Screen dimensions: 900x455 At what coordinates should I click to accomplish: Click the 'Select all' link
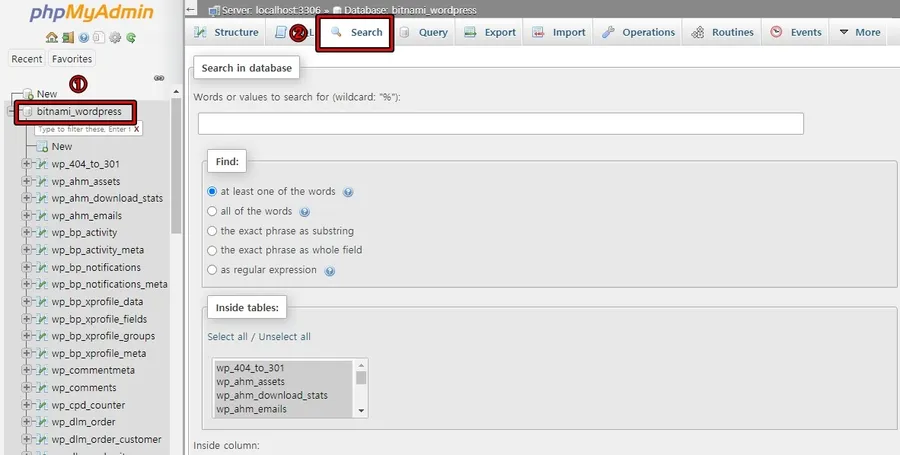[227, 337]
